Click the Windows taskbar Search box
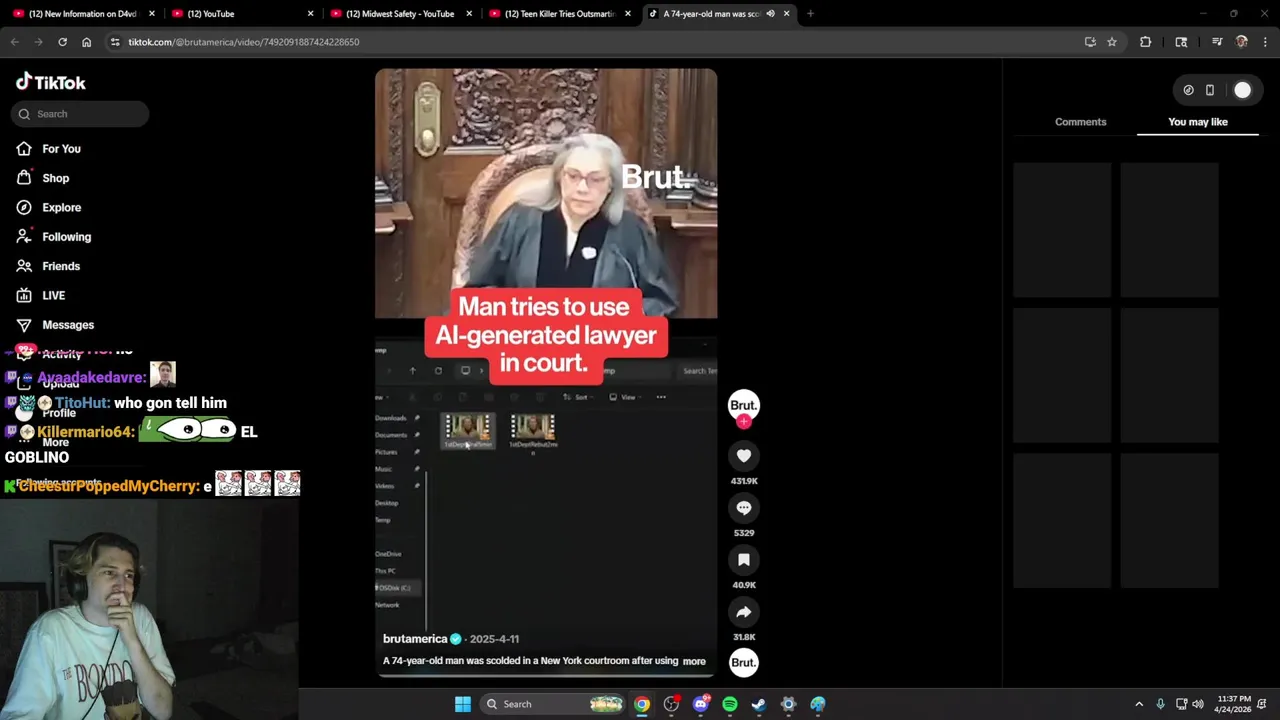 click(x=555, y=704)
